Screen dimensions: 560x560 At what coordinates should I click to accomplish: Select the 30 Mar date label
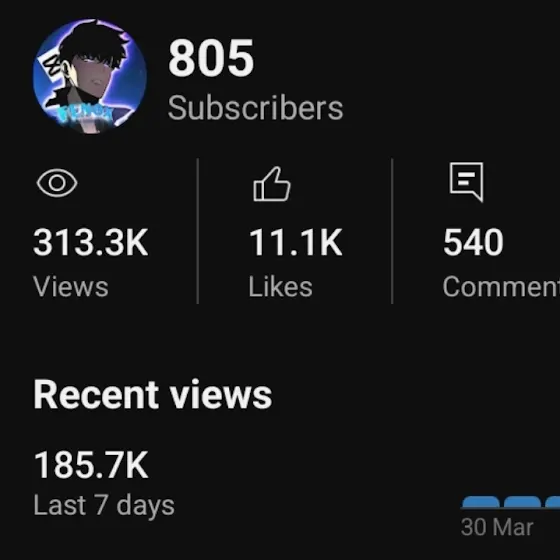tap(497, 527)
